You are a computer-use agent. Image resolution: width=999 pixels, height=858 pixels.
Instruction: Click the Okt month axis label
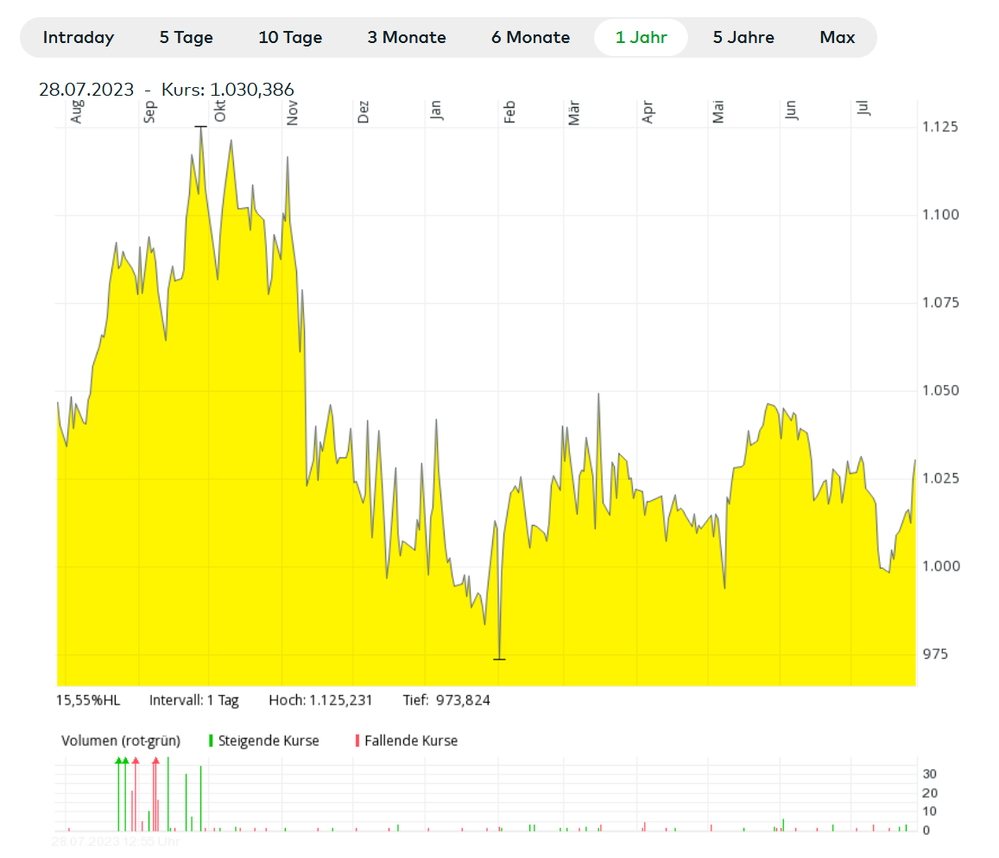[x=220, y=111]
